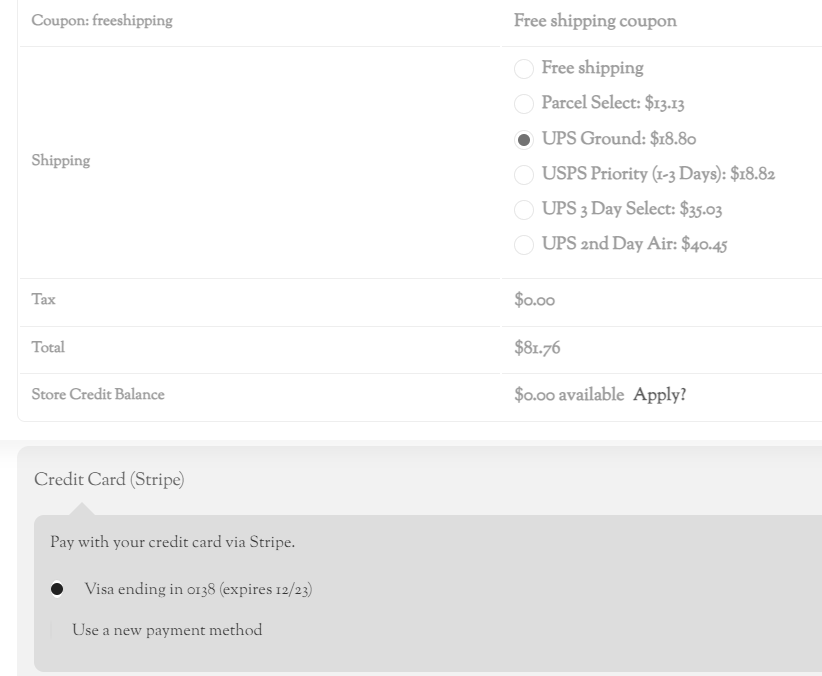Click the 'UPS Ground: $18.80' label text
Screen dimensions: 822x676
[619, 139]
